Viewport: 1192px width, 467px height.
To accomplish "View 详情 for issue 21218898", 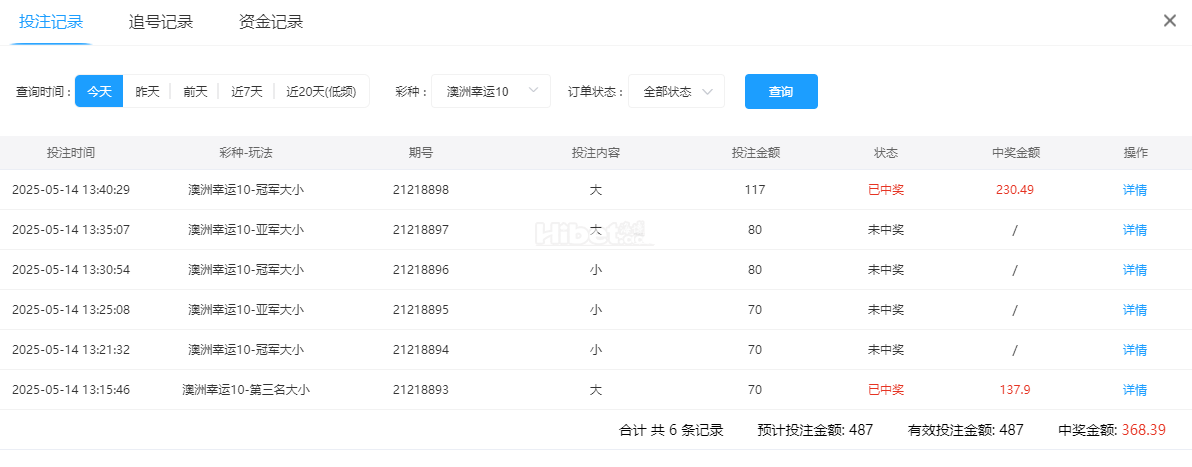I will 1134,190.
